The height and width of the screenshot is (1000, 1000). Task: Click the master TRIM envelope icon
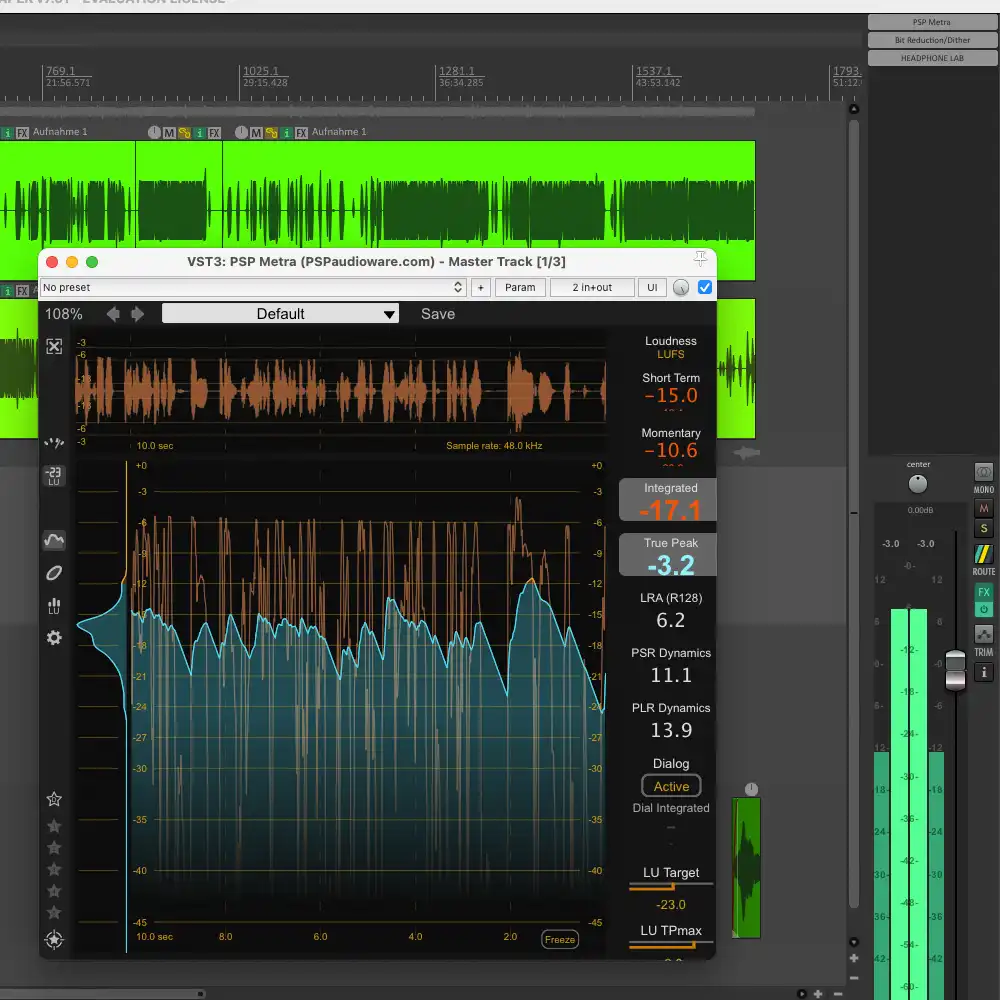click(984, 635)
